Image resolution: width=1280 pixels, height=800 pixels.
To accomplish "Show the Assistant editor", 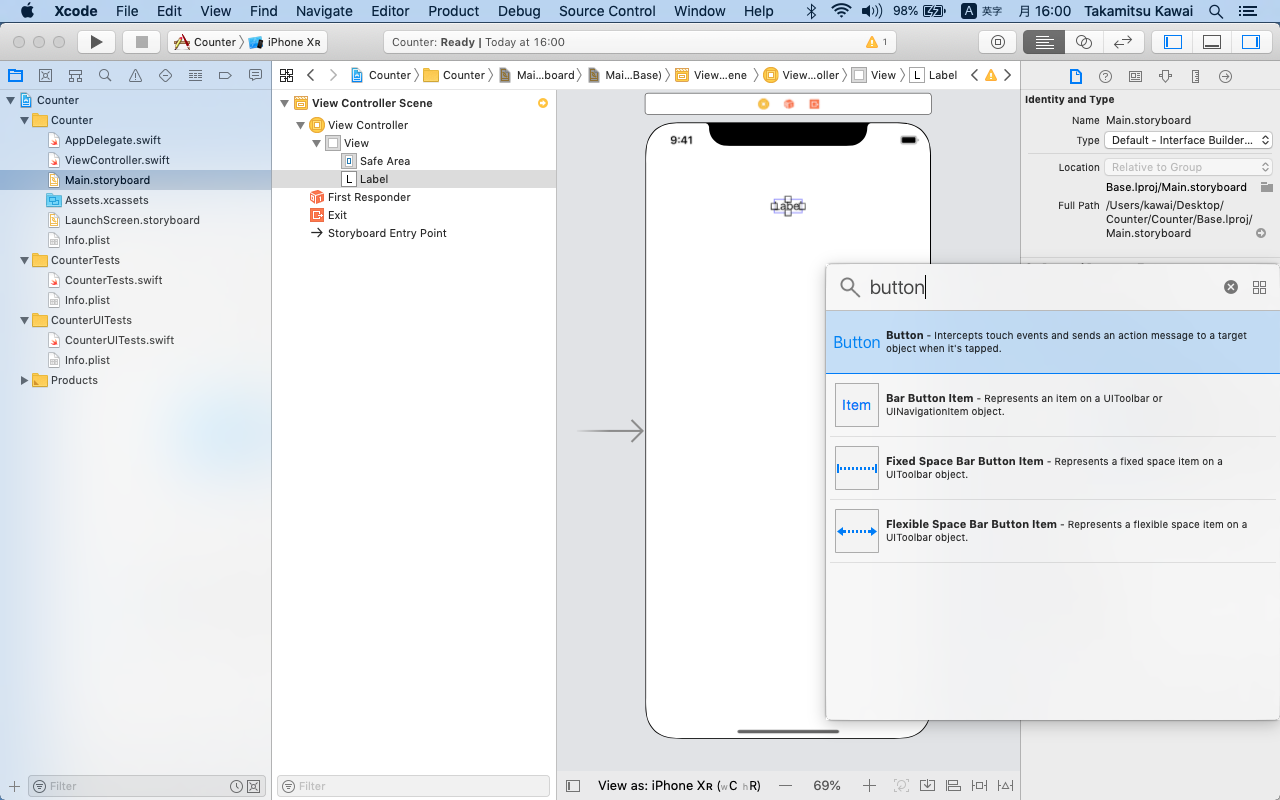I will (1083, 42).
